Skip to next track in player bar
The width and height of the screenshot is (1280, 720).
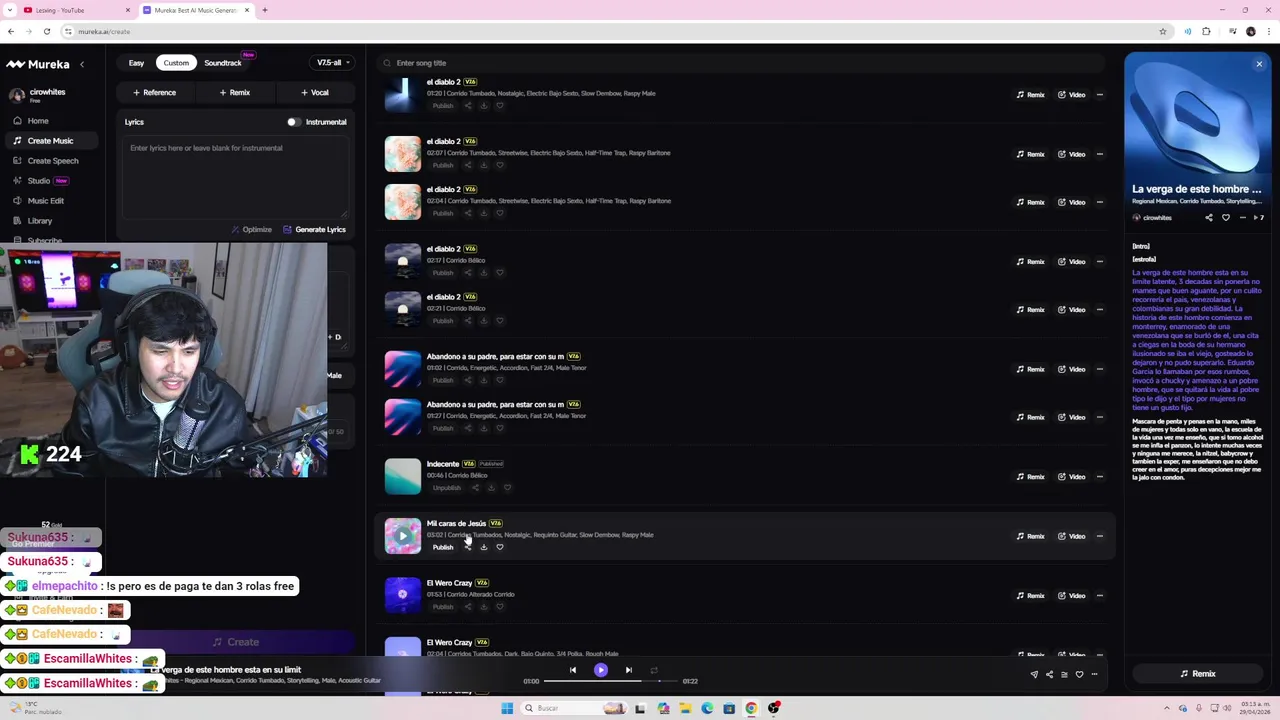(628, 670)
